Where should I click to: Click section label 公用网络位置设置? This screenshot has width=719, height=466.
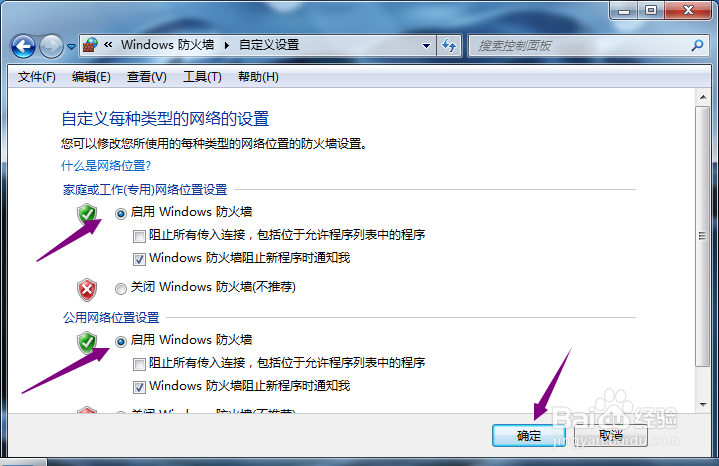(111, 317)
